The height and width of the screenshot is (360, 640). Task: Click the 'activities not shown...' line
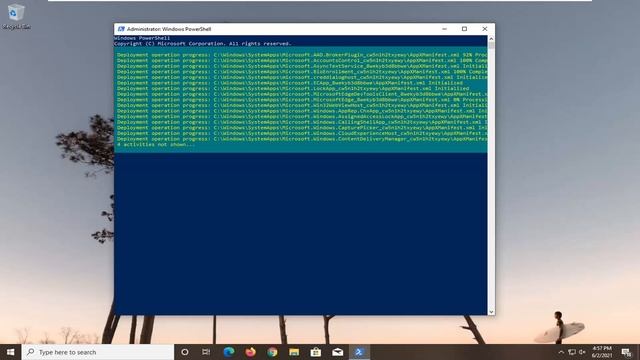pos(156,144)
